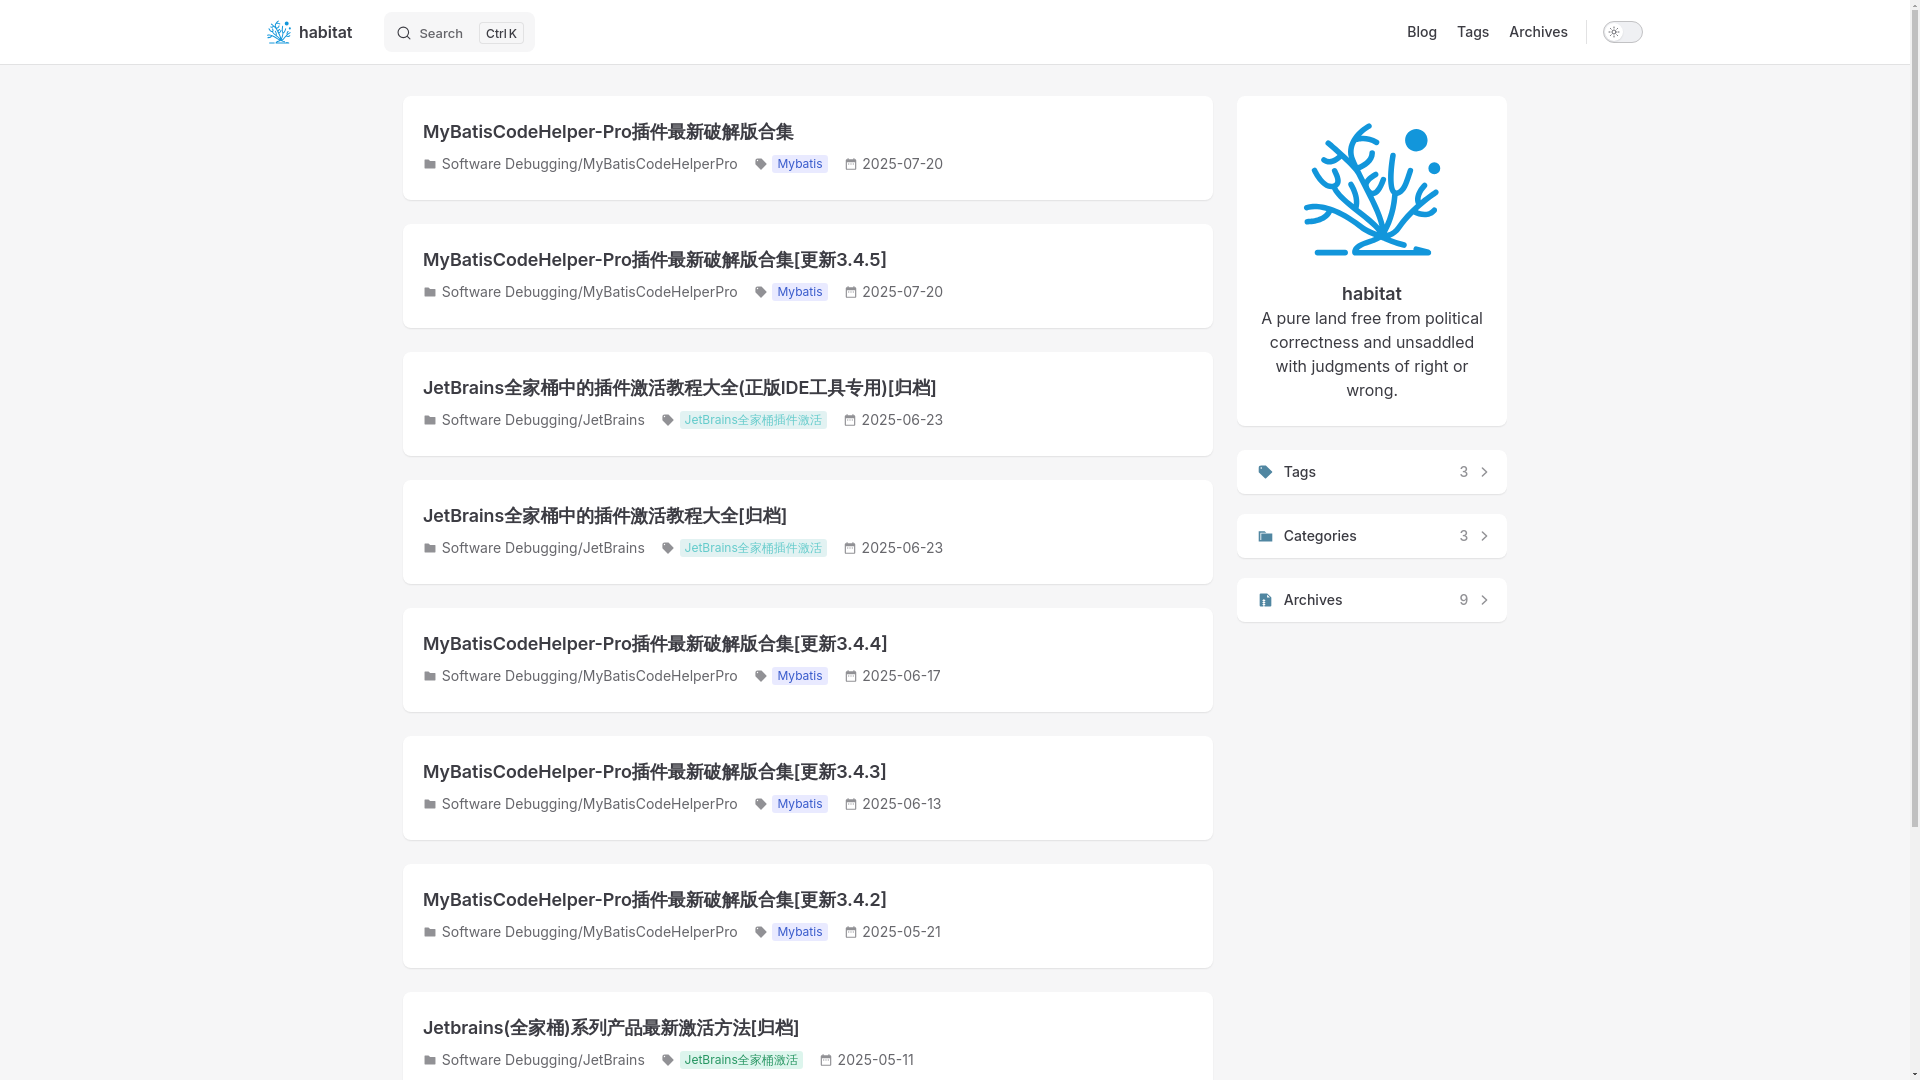Image resolution: width=1920 pixels, height=1080 pixels.
Task: Open post titled 更新3.4.2
Action: [x=654, y=900]
